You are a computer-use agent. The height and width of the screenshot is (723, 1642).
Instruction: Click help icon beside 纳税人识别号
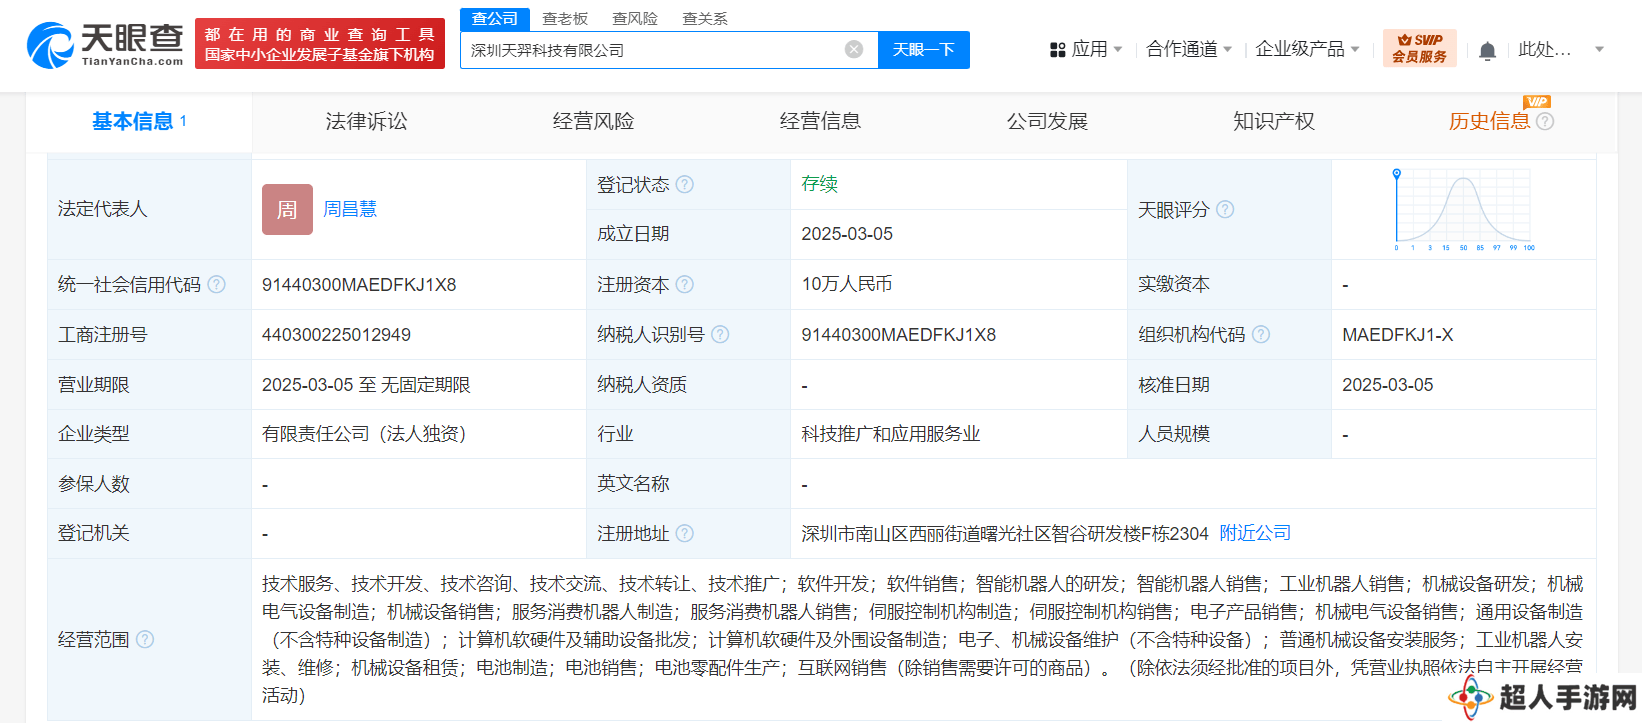click(x=720, y=334)
